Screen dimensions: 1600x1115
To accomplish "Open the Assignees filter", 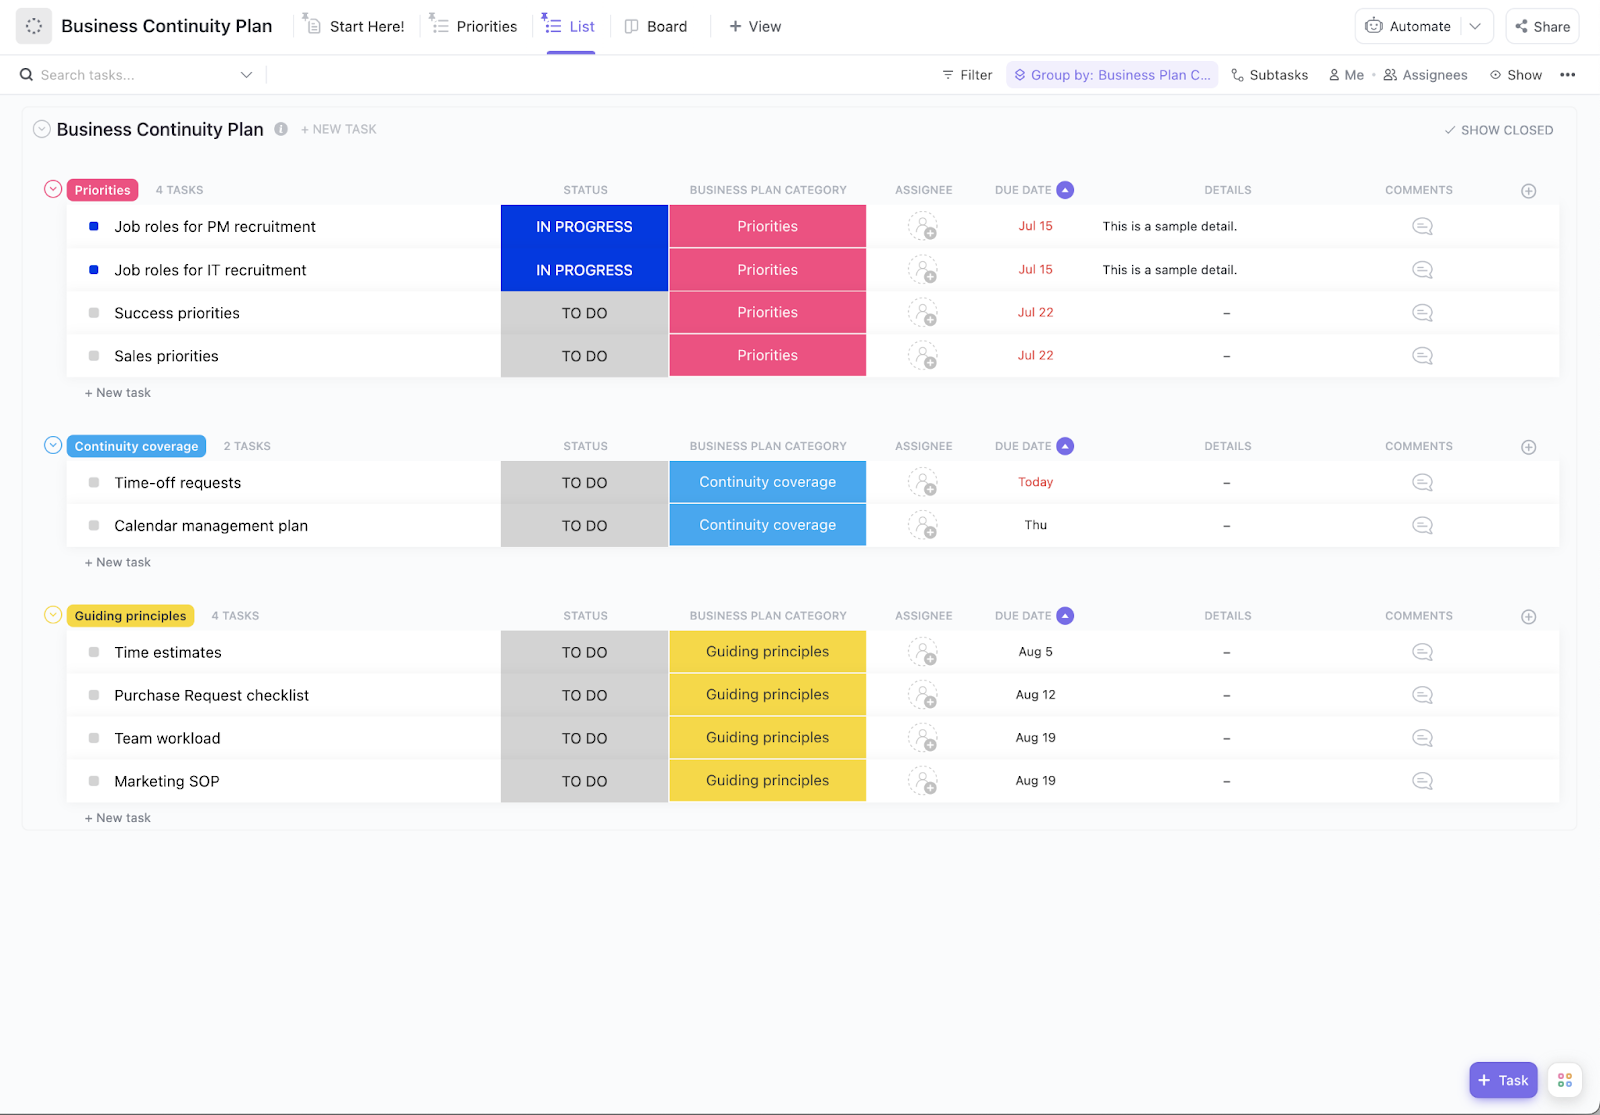I will pos(1425,74).
